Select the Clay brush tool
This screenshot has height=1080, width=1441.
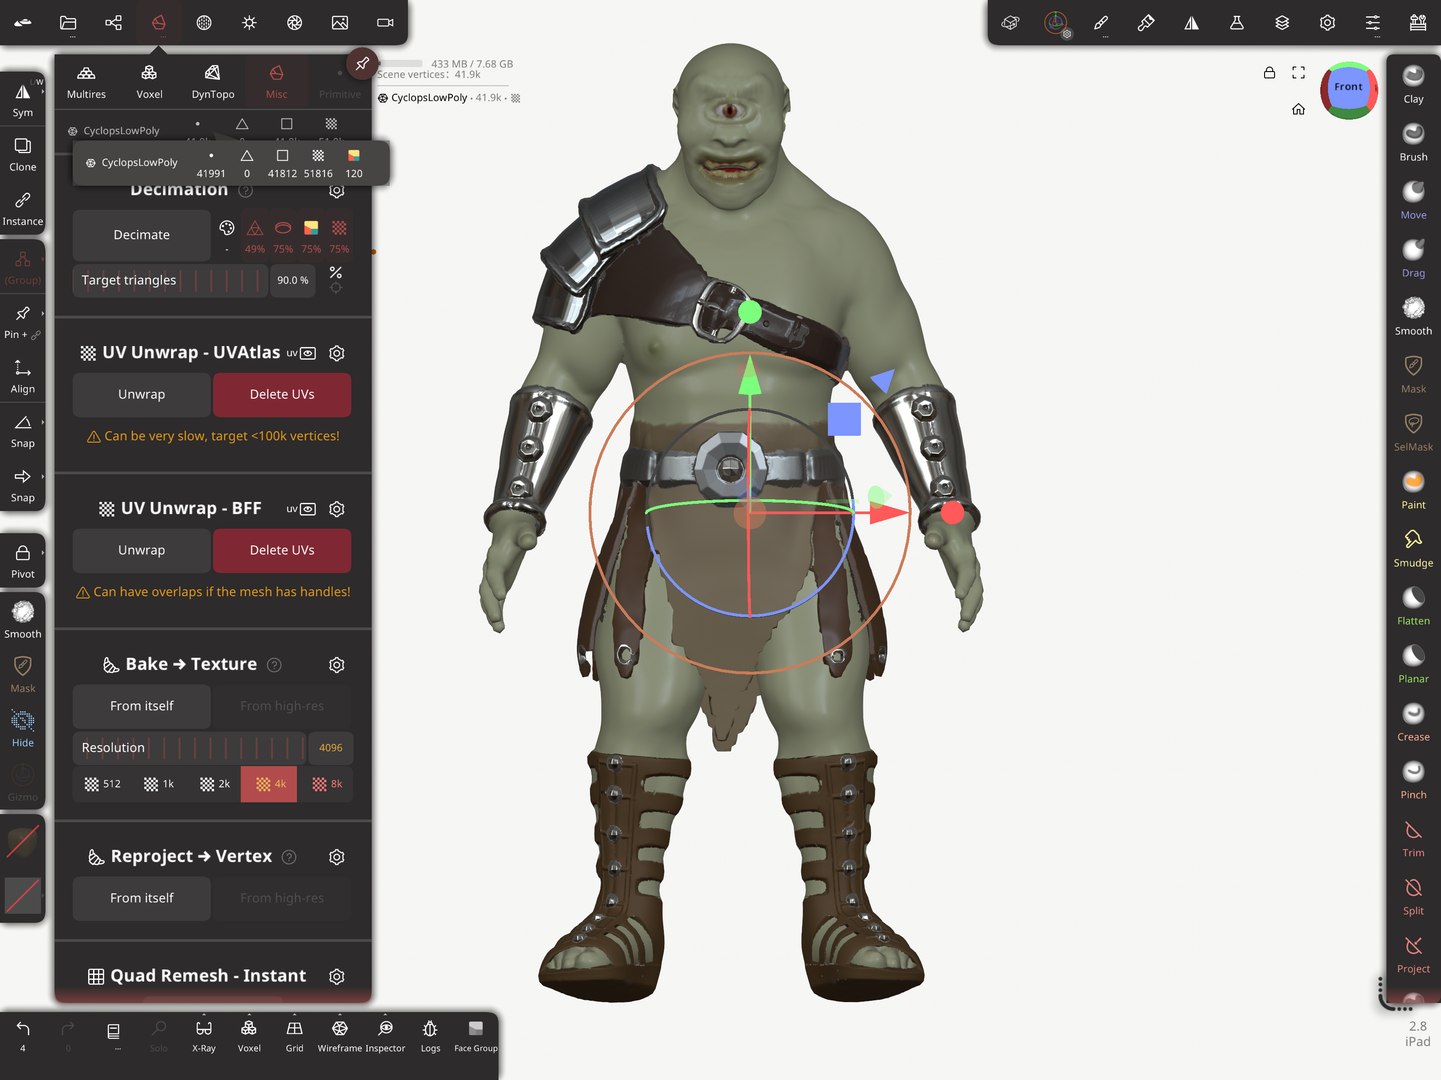click(1413, 84)
